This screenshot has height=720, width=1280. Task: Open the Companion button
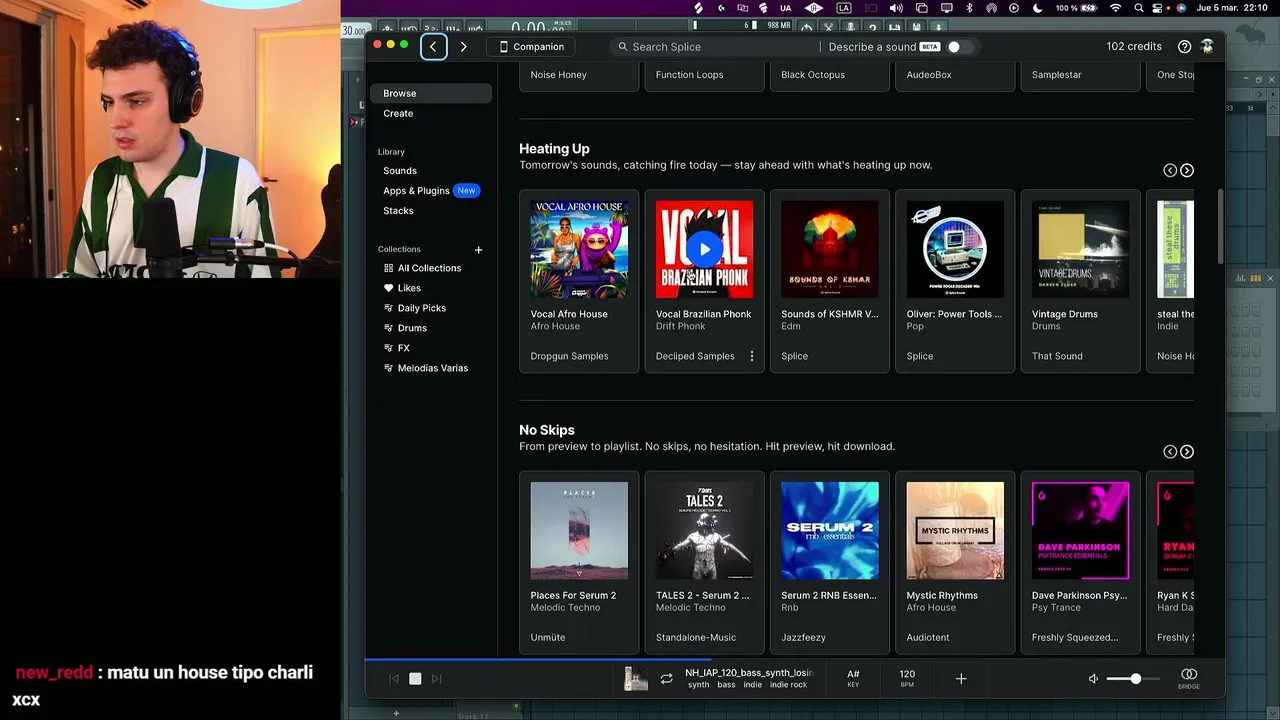[x=531, y=47]
